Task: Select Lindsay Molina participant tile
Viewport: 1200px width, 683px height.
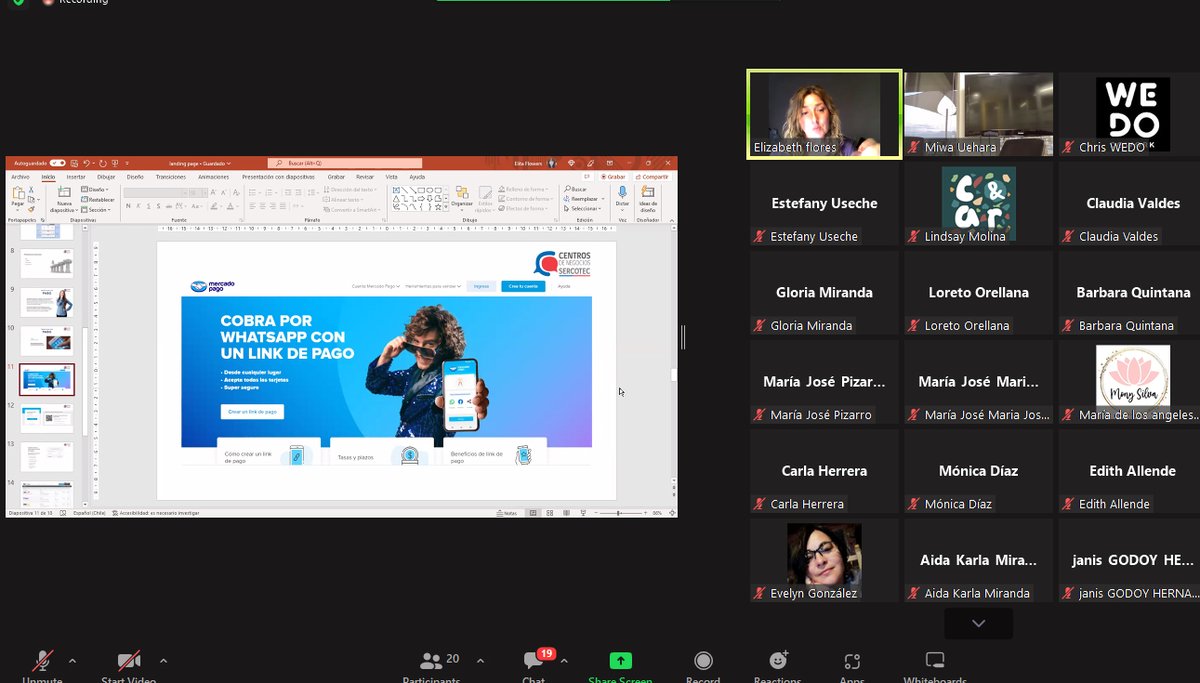Action: pos(978,203)
